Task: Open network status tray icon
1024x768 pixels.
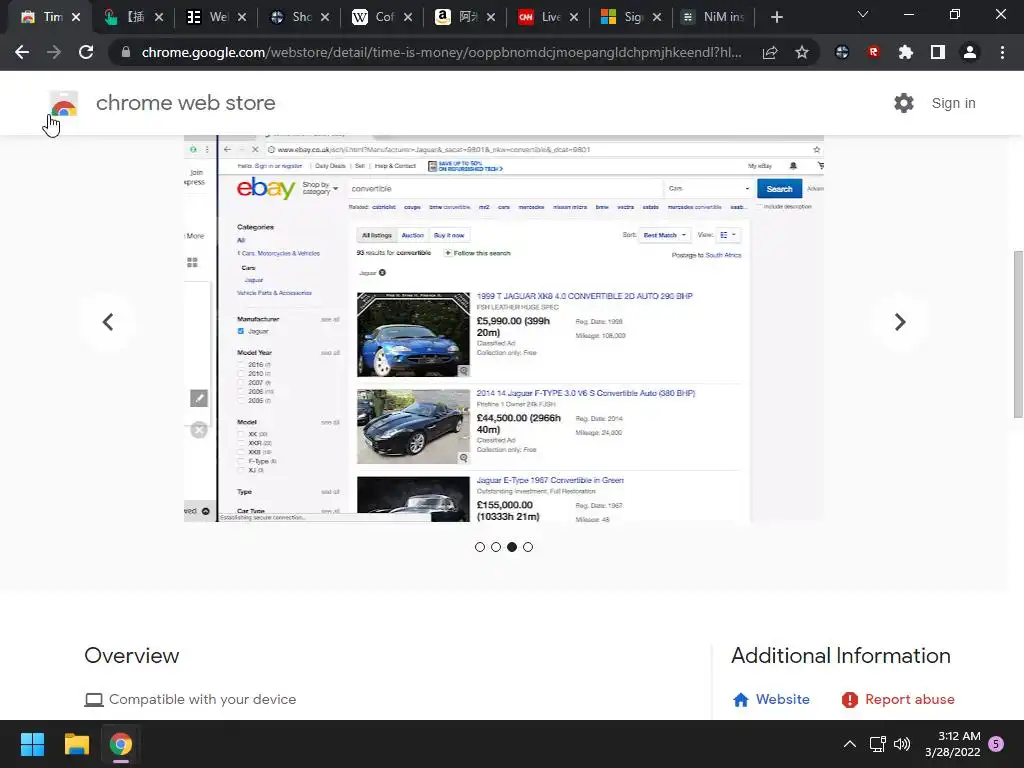Action: point(877,744)
